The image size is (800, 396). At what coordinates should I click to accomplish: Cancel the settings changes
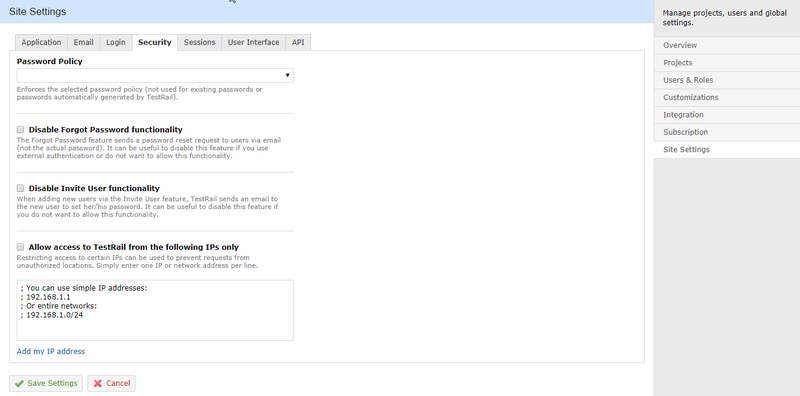coord(111,383)
